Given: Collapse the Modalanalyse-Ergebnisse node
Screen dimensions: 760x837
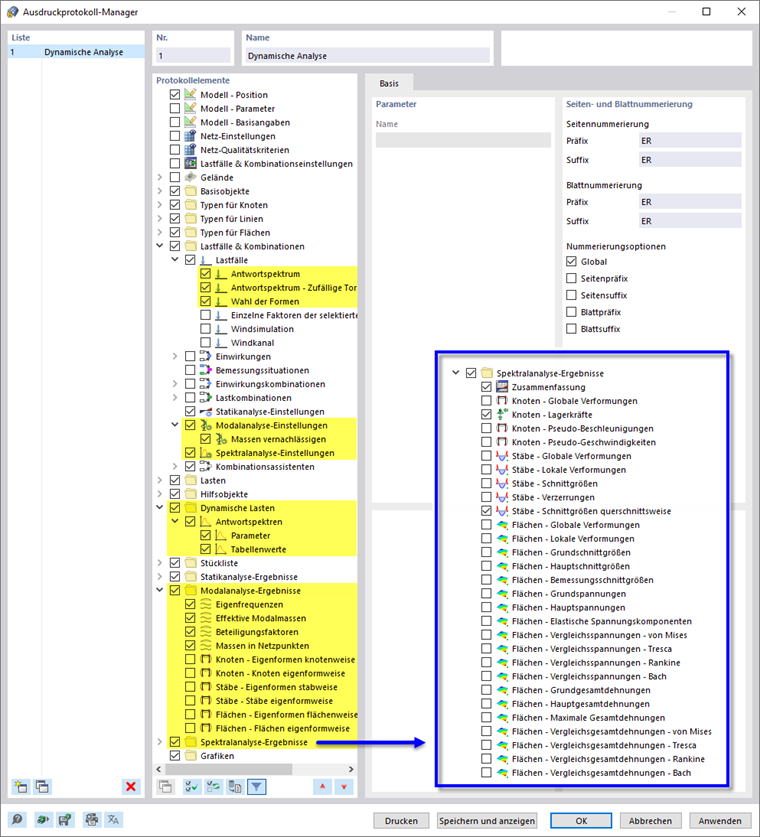Looking at the screenshot, I should coord(160,590).
